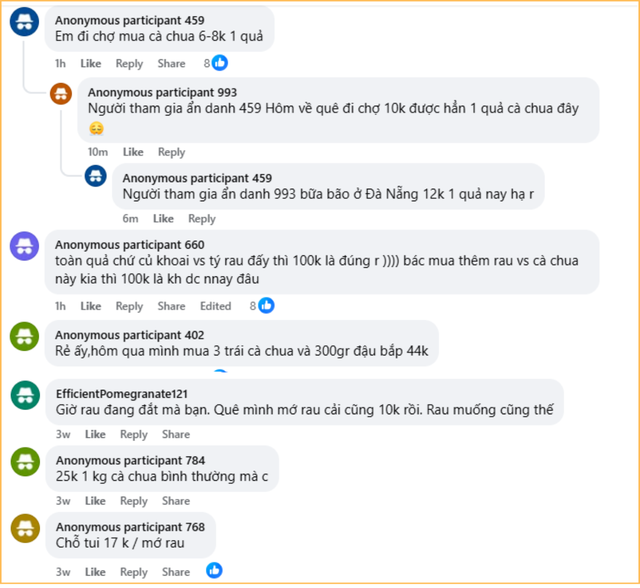Open Anonymous participant 459's top avatar
This screenshot has height=588, width=640.
(26, 25)
